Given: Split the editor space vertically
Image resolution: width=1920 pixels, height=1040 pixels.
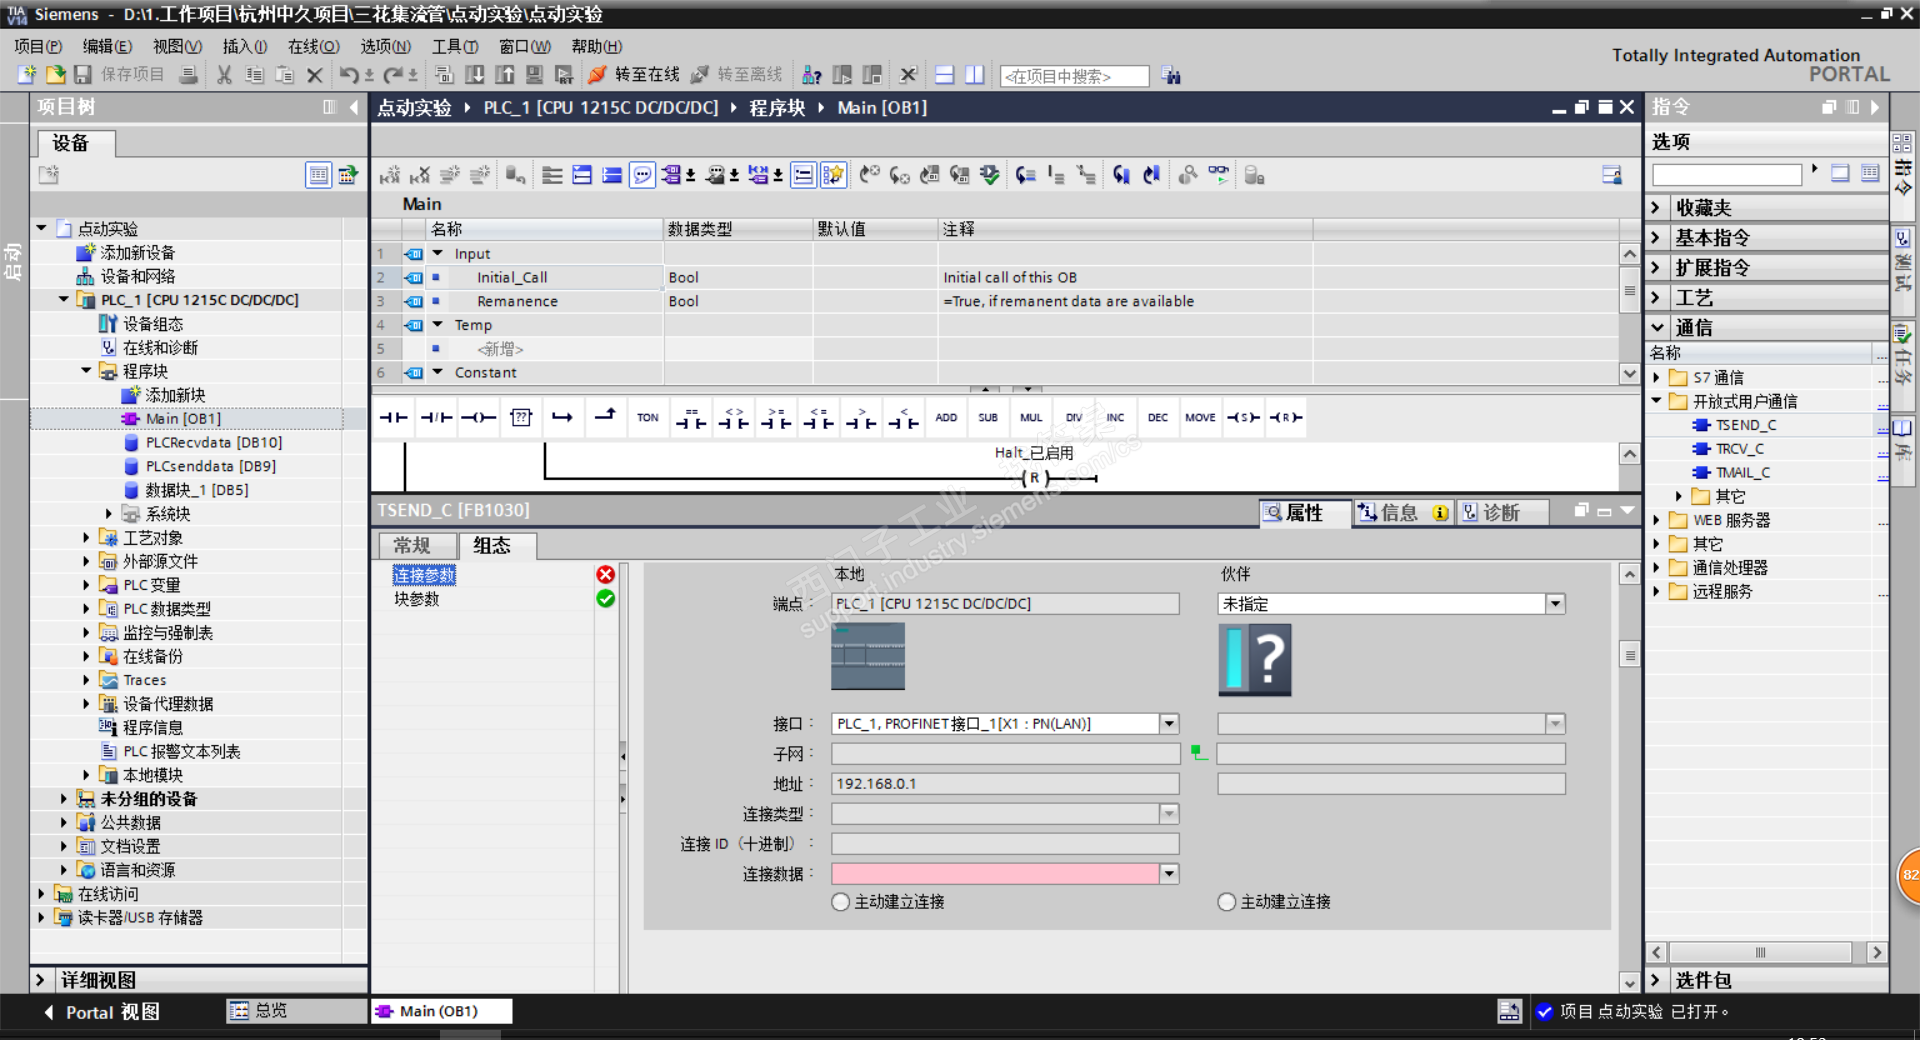Looking at the screenshot, I should click(975, 75).
